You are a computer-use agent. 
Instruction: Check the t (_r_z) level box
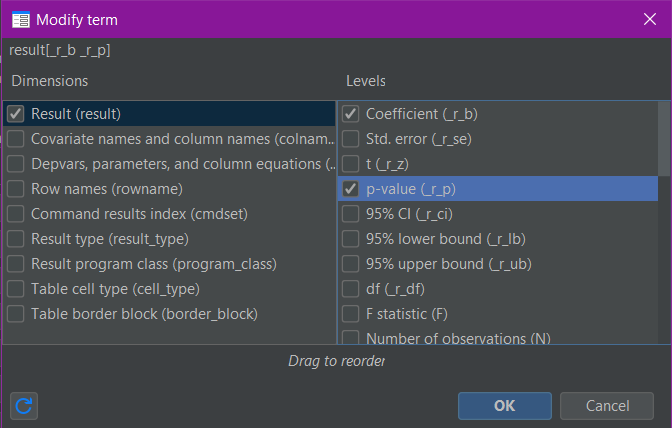(350, 164)
